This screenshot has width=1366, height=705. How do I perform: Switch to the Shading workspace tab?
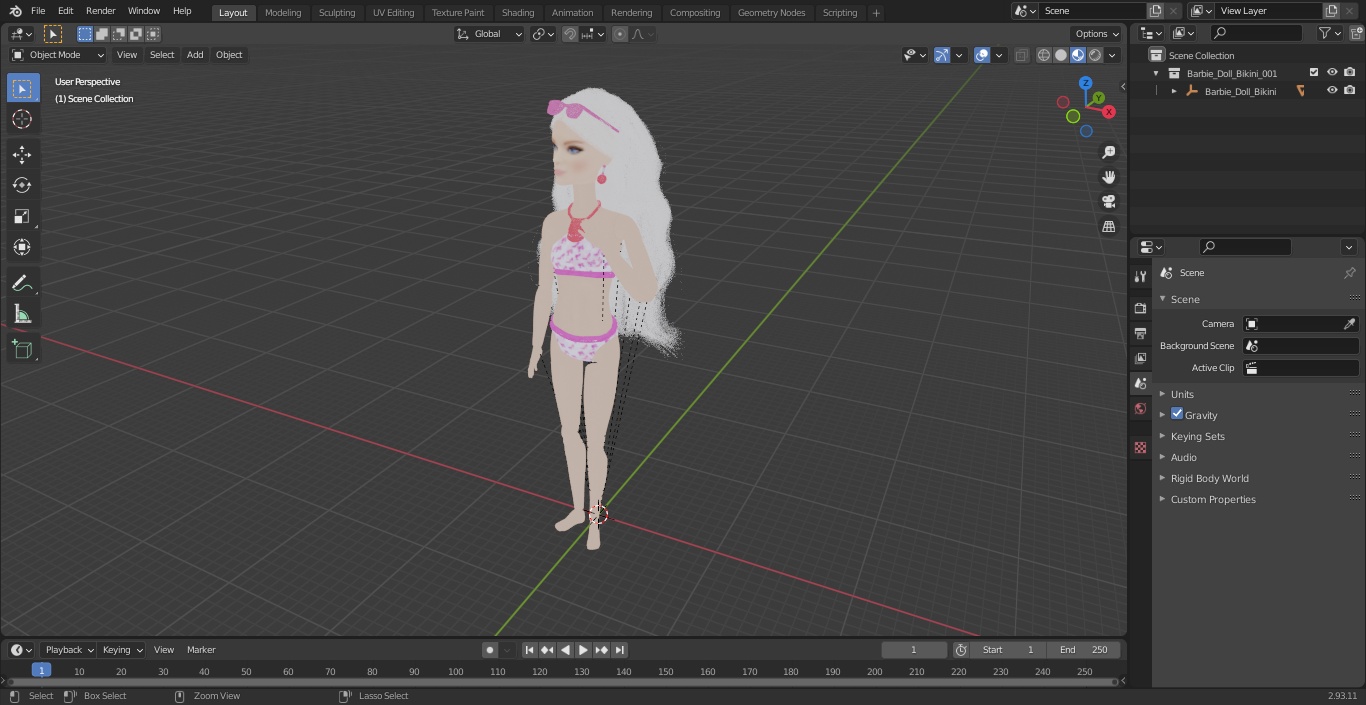(x=518, y=12)
